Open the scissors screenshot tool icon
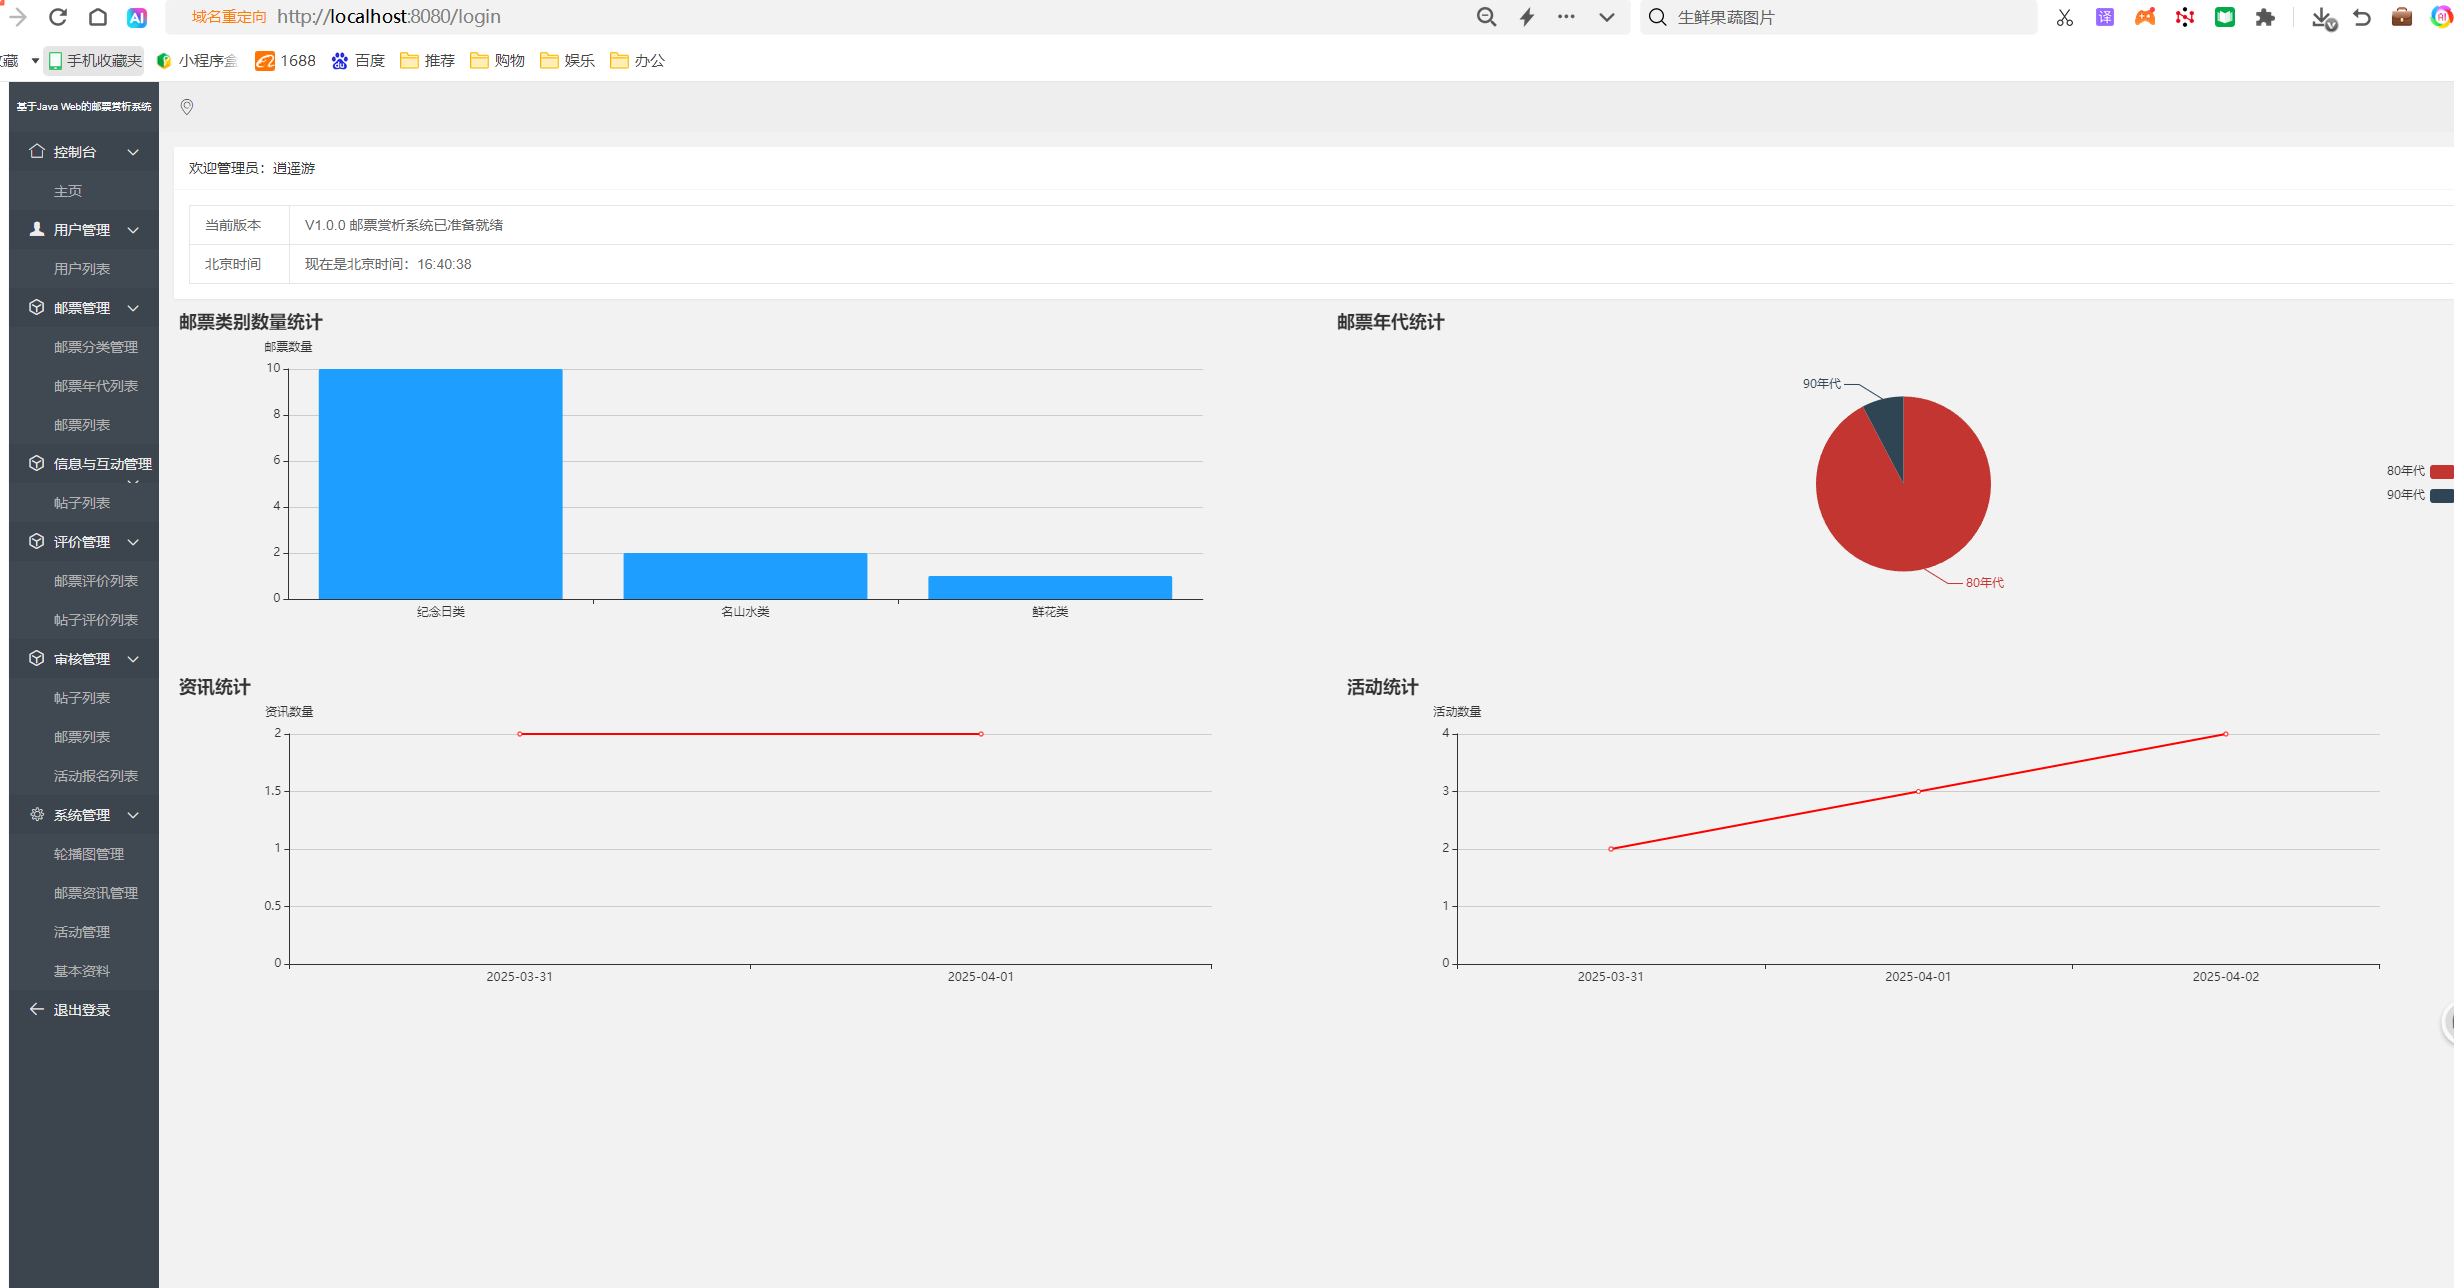The width and height of the screenshot is (2454, 1288). coord(2064,17)
